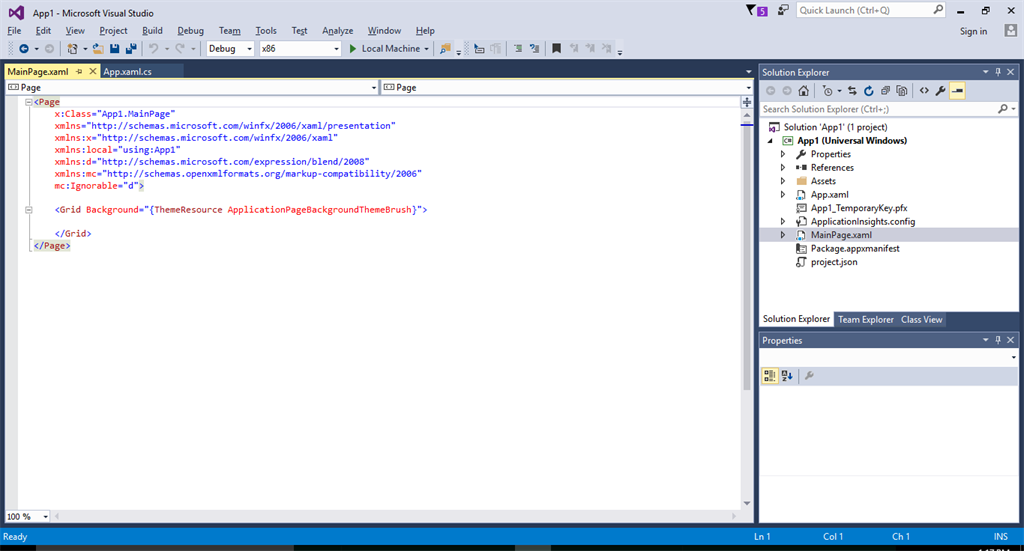Image resolution: width=1024 pixels, height=551 pixels.
Task: Click the View Code angle brackets icon
Action: click(x=924, y=91)
